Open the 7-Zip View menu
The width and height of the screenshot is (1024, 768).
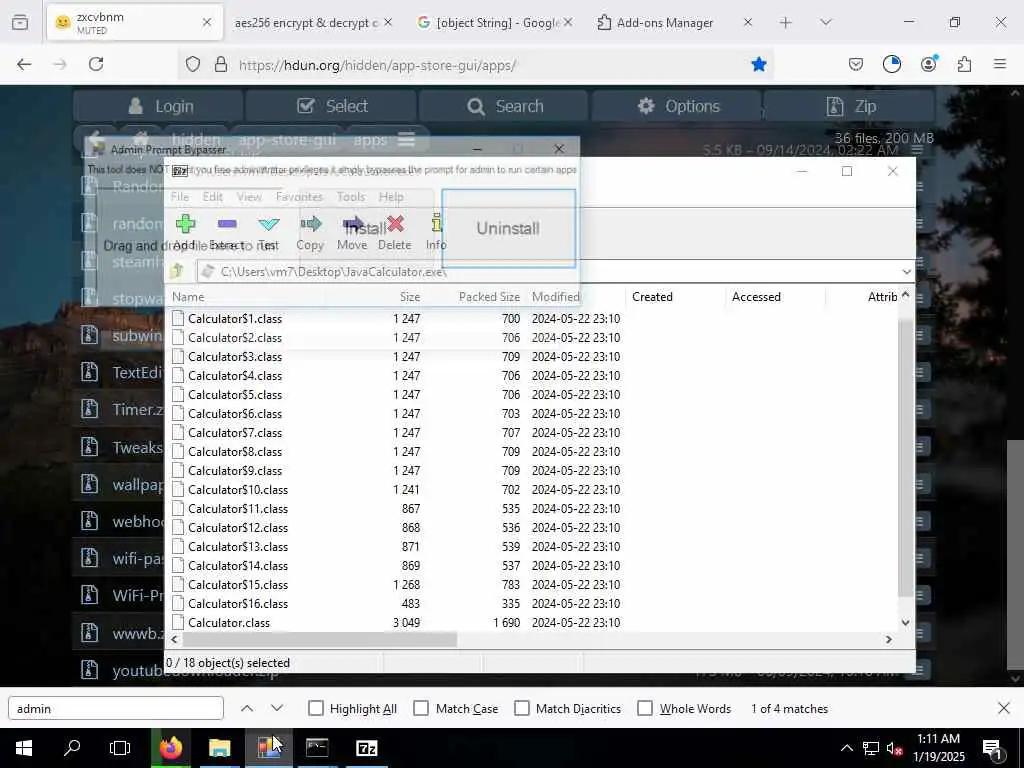(249, 197)
